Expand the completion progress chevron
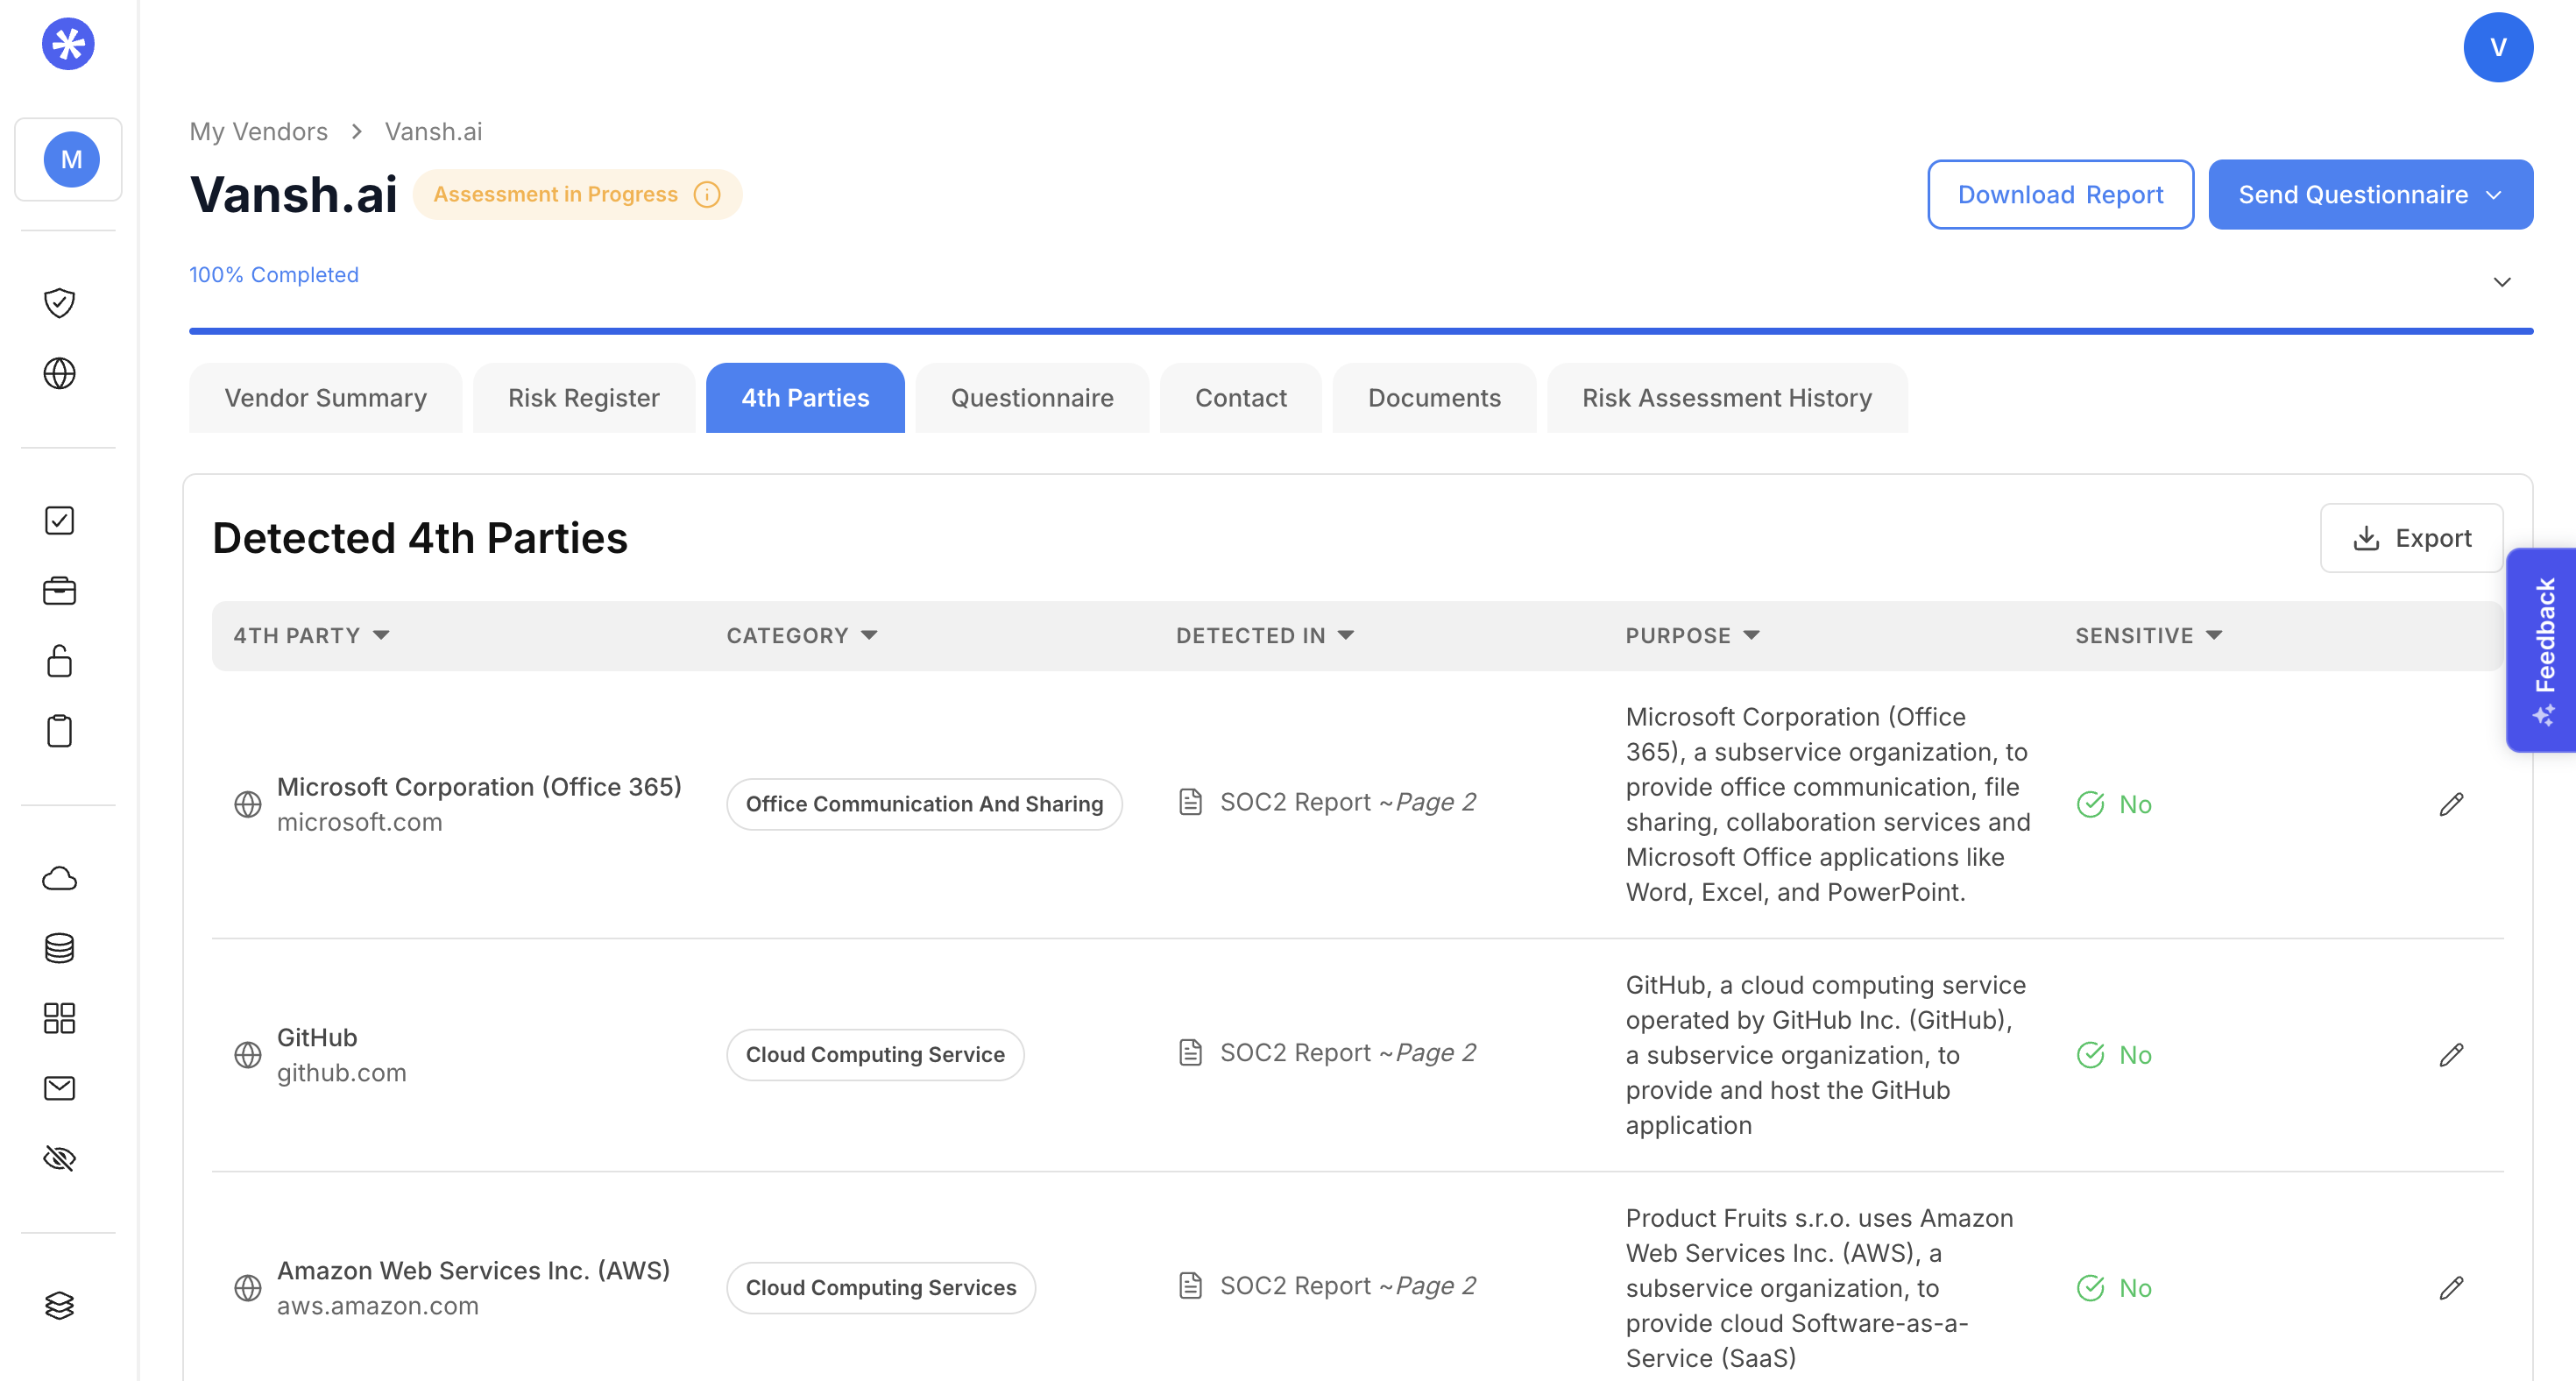Viewport: 2576px width, 1381px height. click(2501, 282)
